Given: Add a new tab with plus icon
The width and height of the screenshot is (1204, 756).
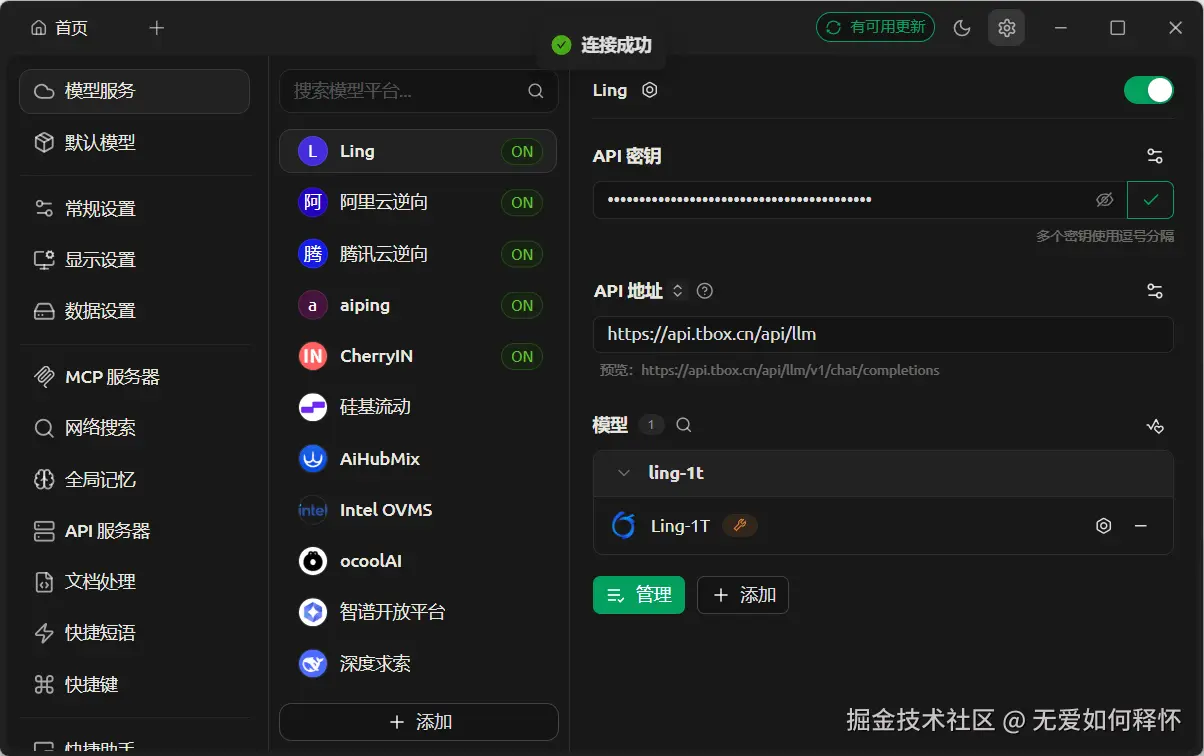Looking at the screenshot, I should point(156,28).
